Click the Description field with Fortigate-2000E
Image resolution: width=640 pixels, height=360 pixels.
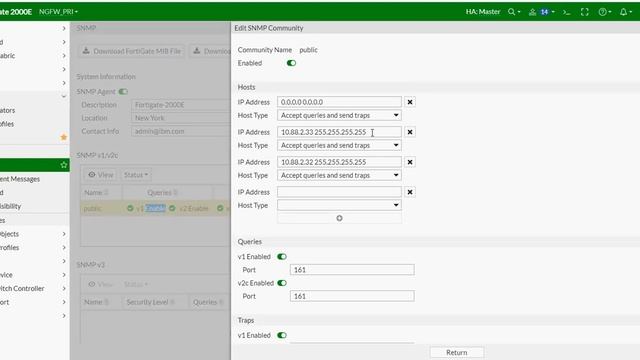pos(181,105)
